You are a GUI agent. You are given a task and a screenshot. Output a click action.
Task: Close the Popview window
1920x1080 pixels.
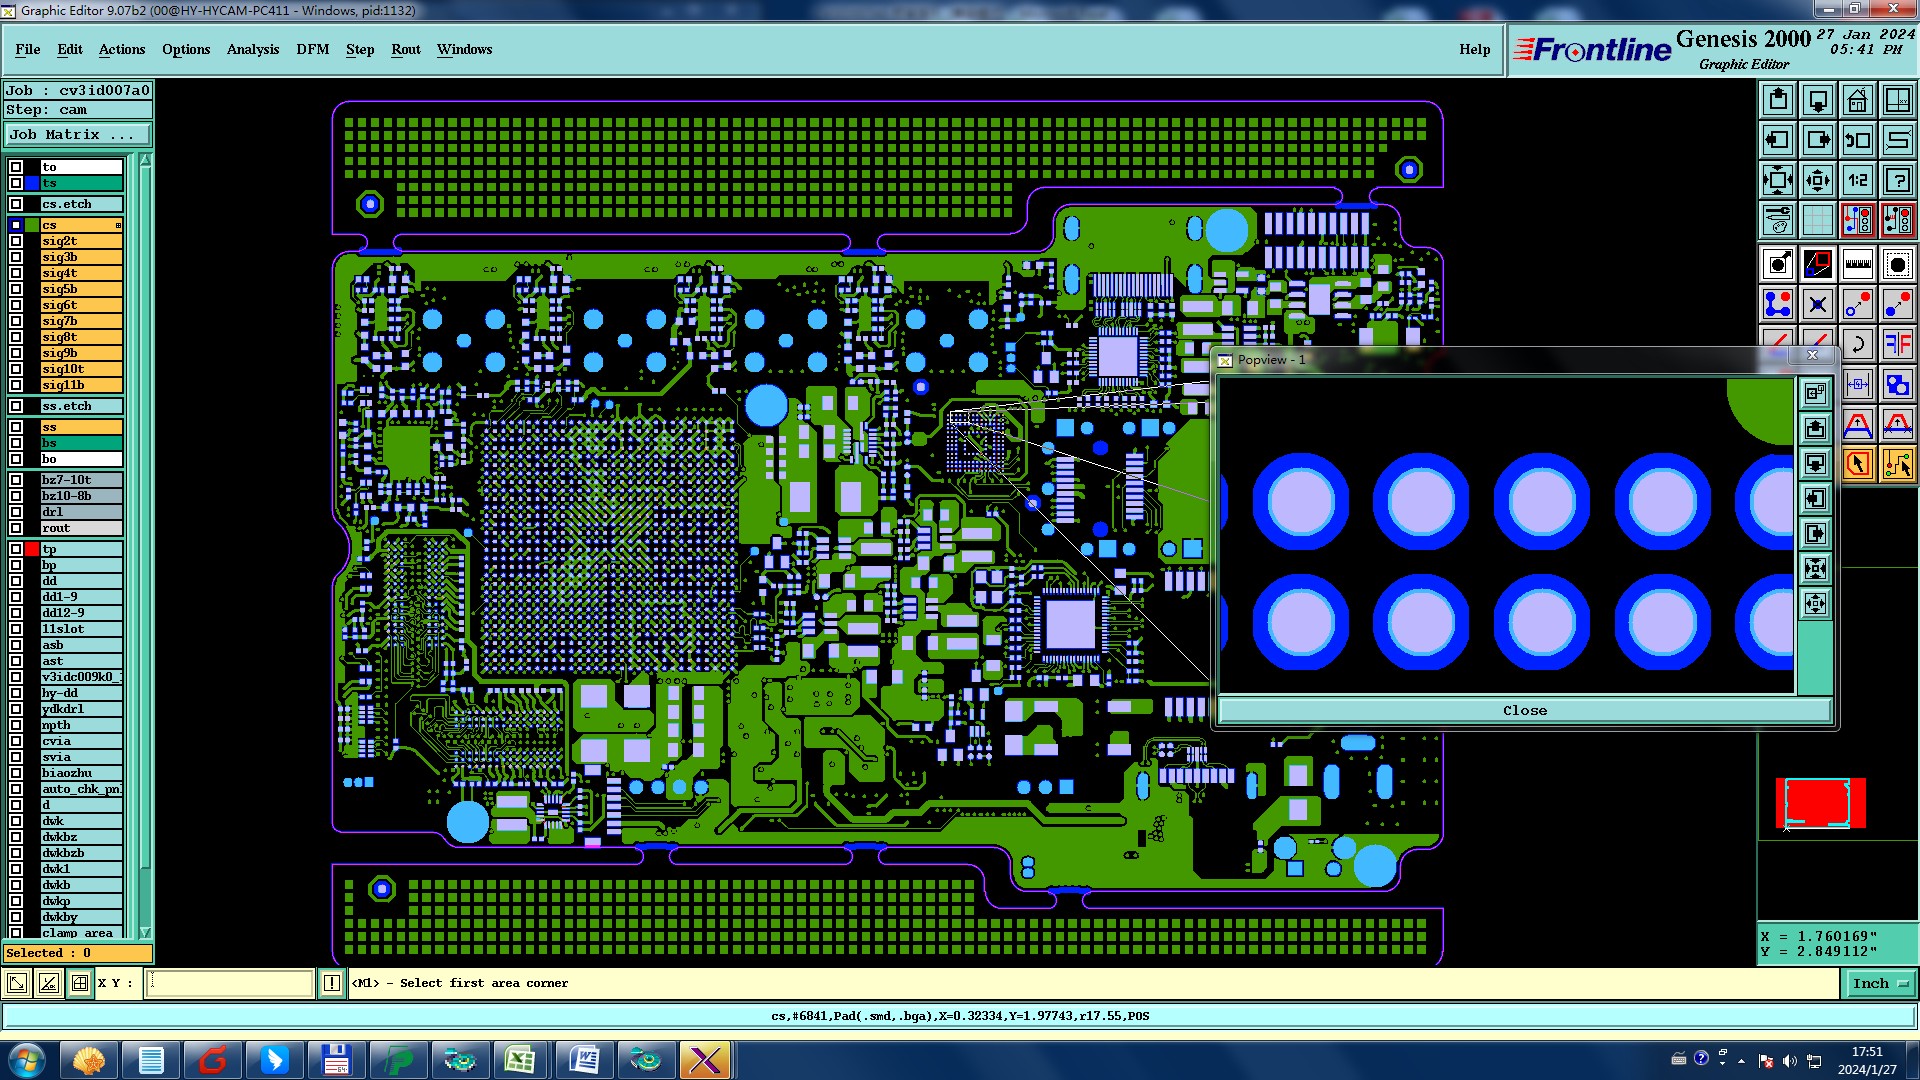pyautogui.click(x=1524, y=710)
